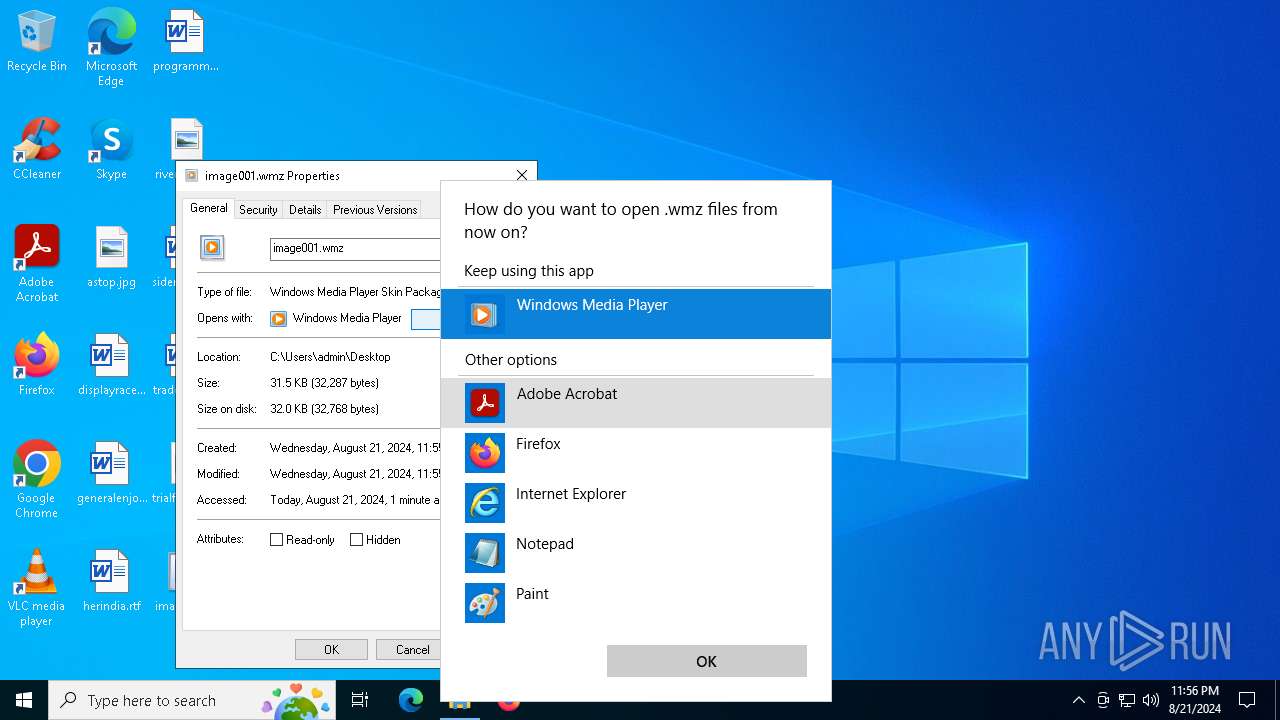Click the taskbar search box
Screen dimensions: 1280x720
[192, 700]
